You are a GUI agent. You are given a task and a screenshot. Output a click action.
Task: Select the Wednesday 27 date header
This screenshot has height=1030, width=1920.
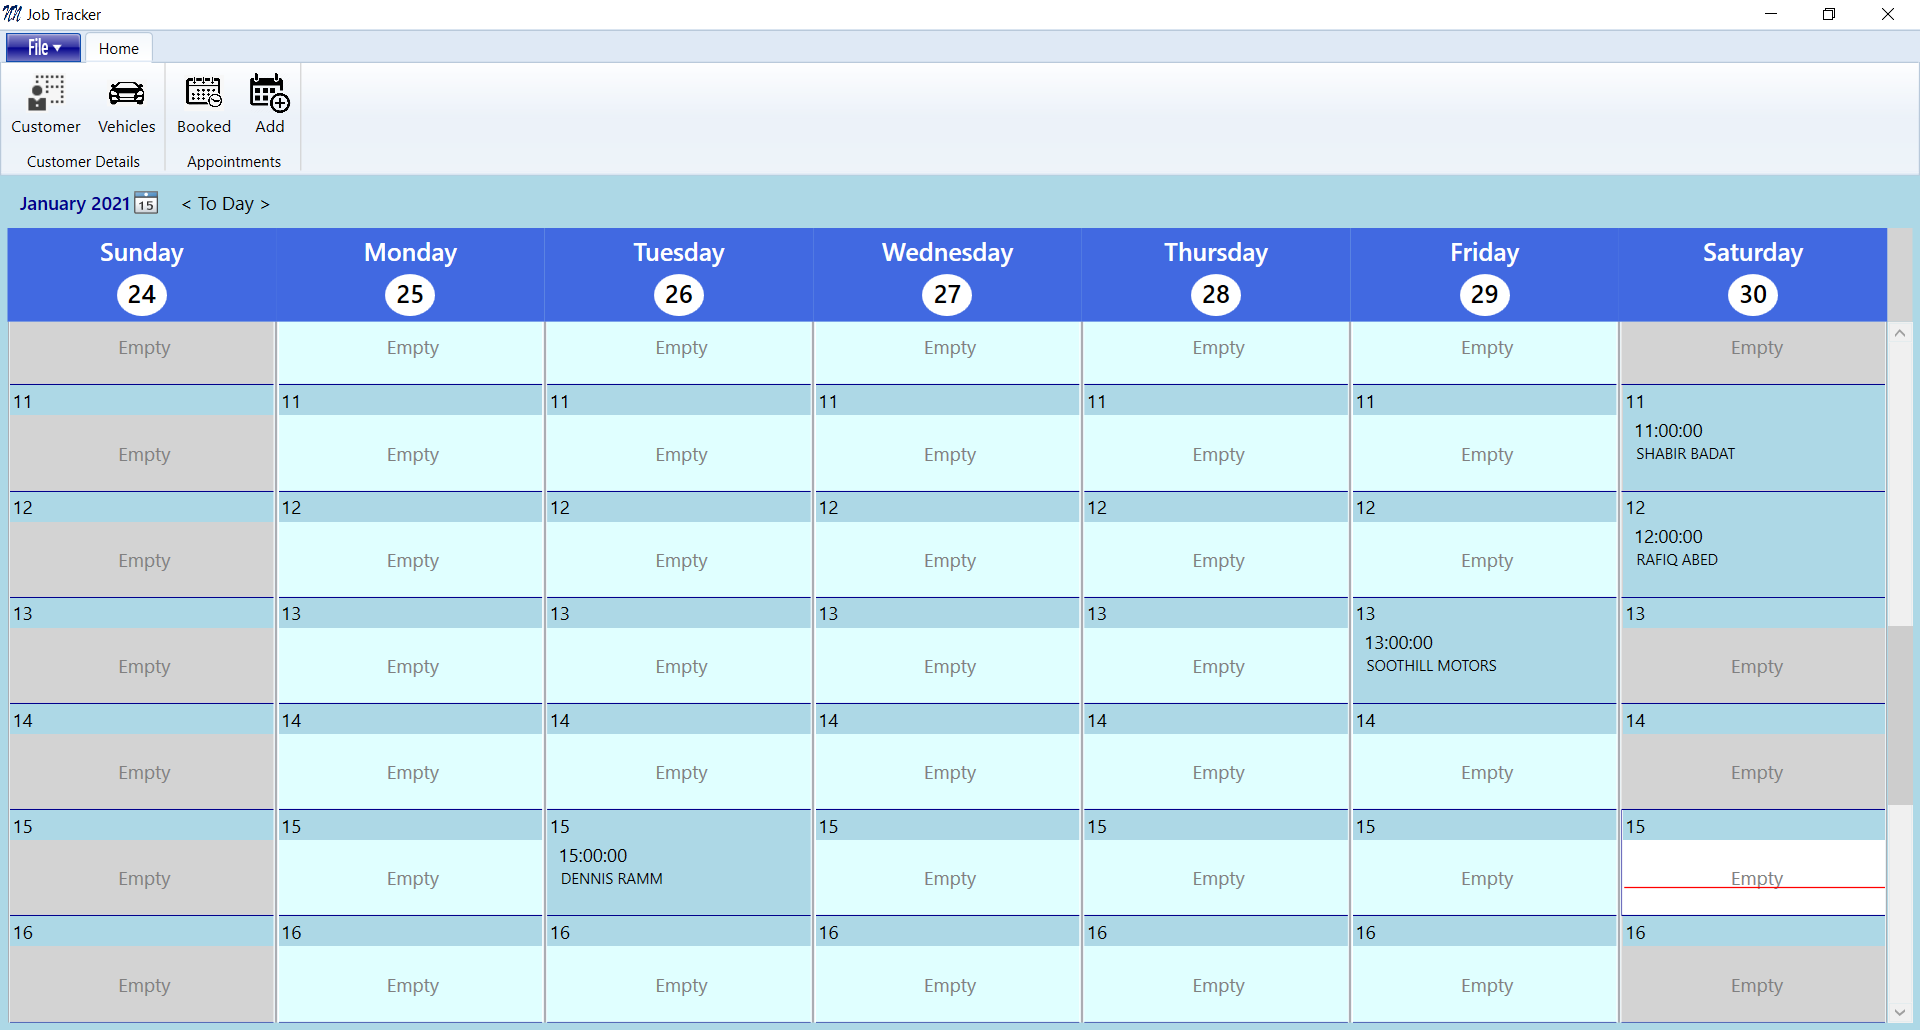(x=947, y=294)
